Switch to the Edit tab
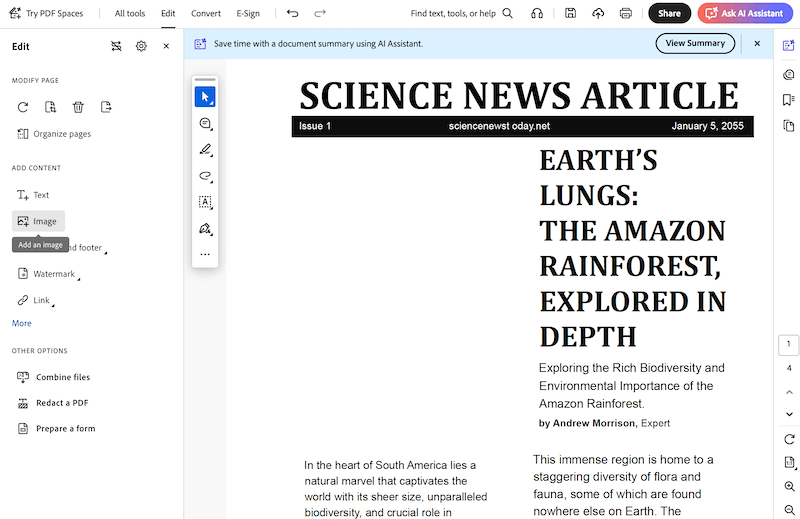This screenshot has height=519, width=800. 168,13
